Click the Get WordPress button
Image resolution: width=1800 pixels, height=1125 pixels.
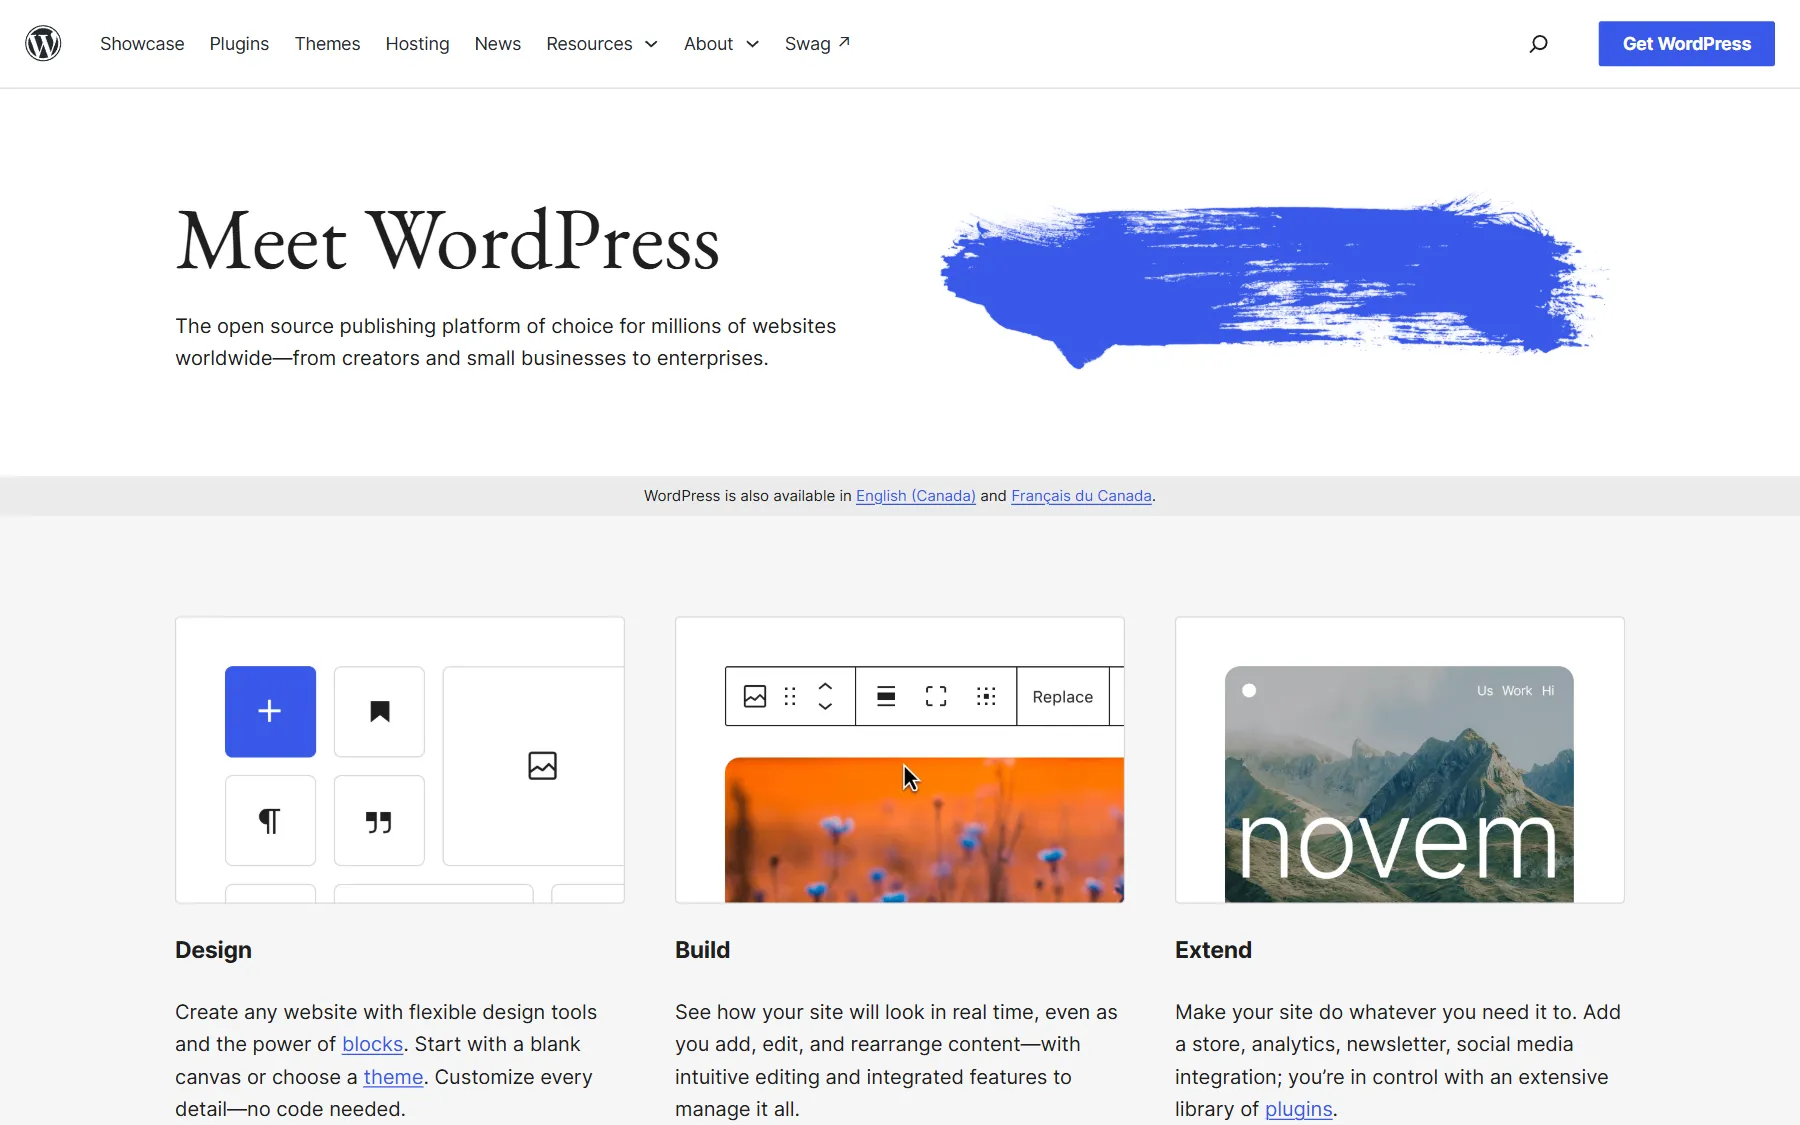(1686, 44)
